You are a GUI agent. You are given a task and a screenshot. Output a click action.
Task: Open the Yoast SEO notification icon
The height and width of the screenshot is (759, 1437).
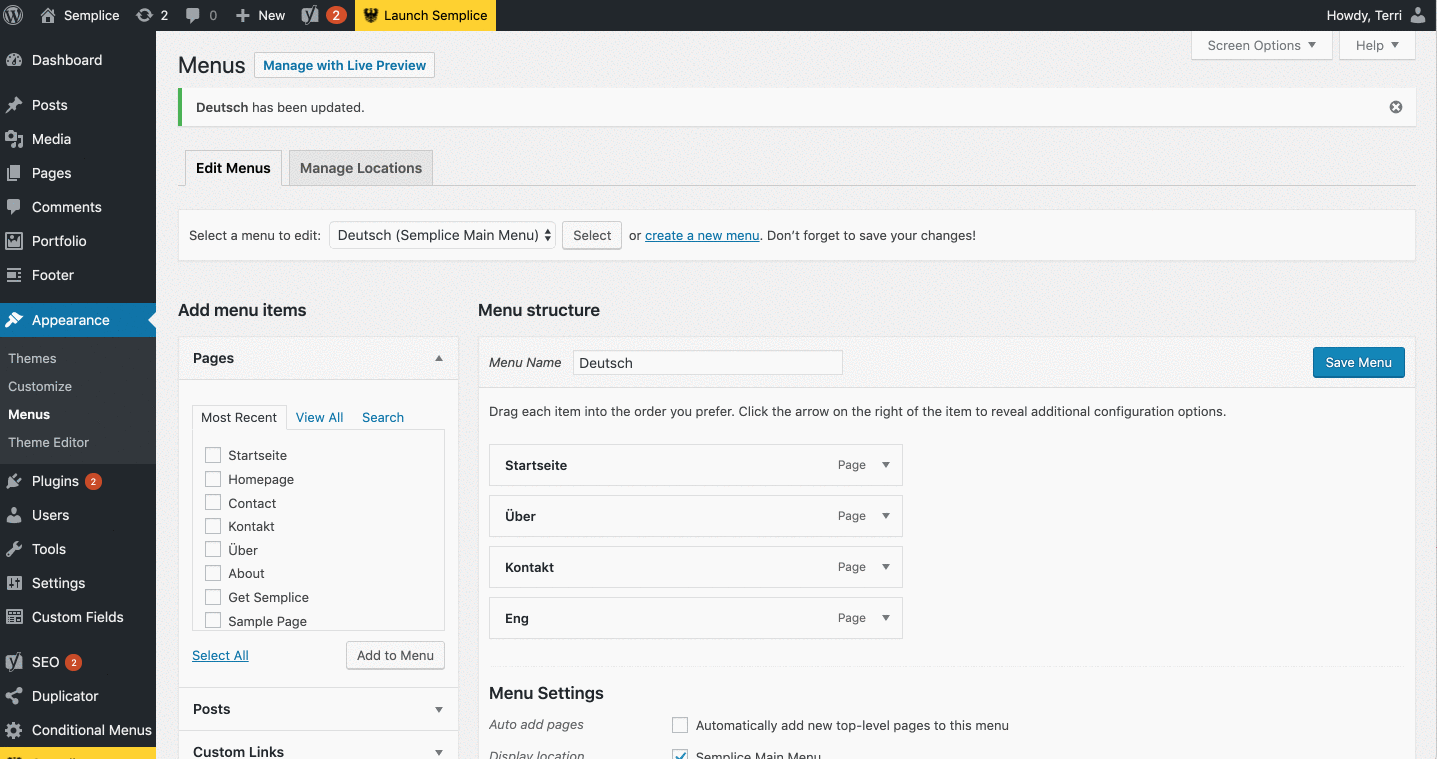[x=318, y=15]
